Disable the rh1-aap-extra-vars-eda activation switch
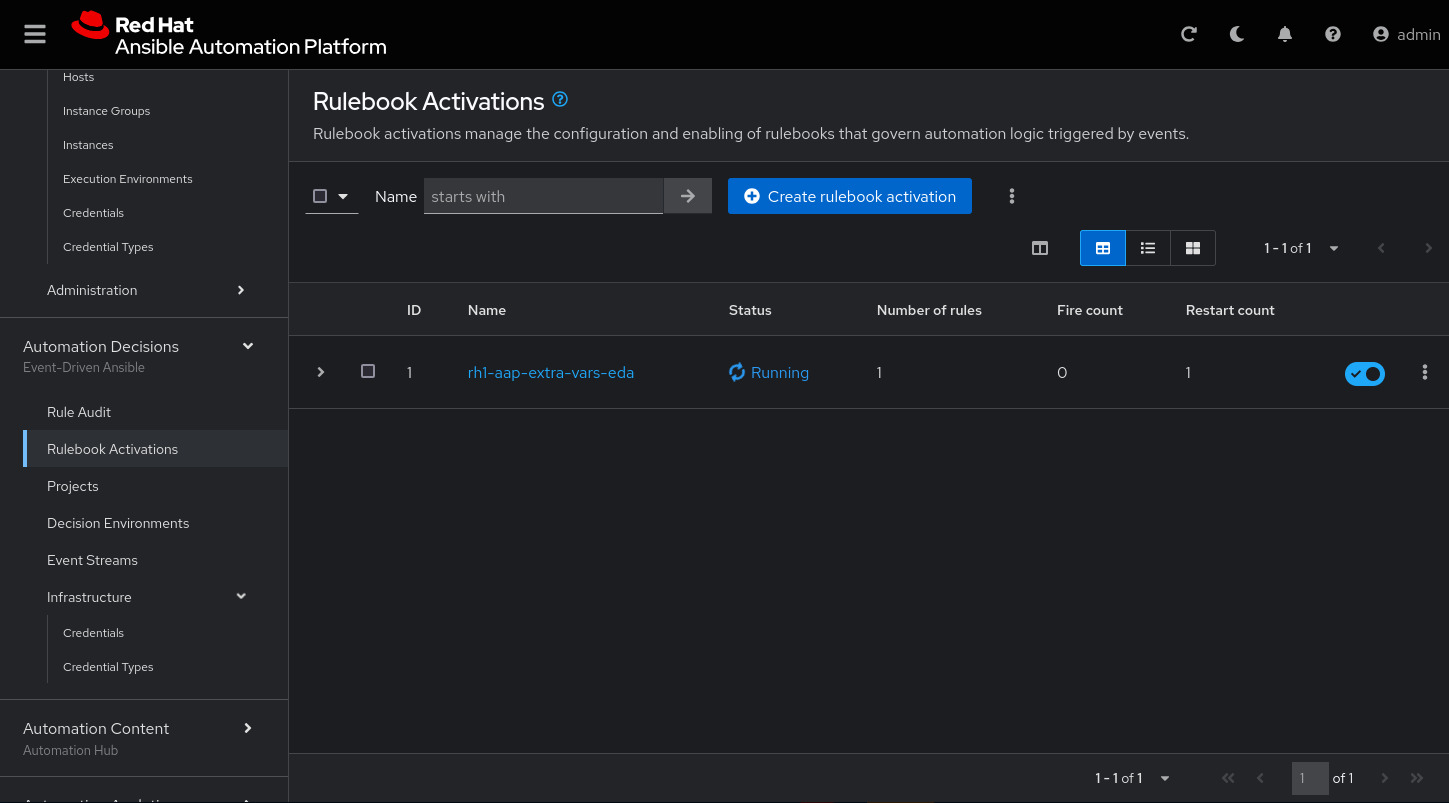Viewport: 1449px width, 803px height. [1365, 373]
